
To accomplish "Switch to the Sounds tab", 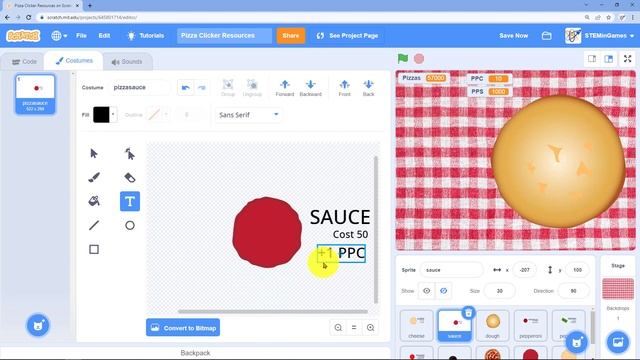I will [127, 62].
